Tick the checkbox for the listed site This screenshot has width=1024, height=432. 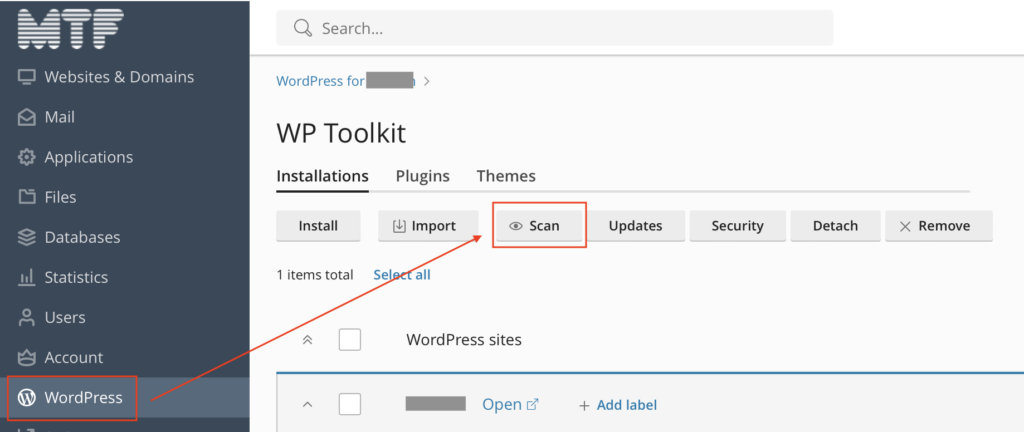tap(350, 404)
